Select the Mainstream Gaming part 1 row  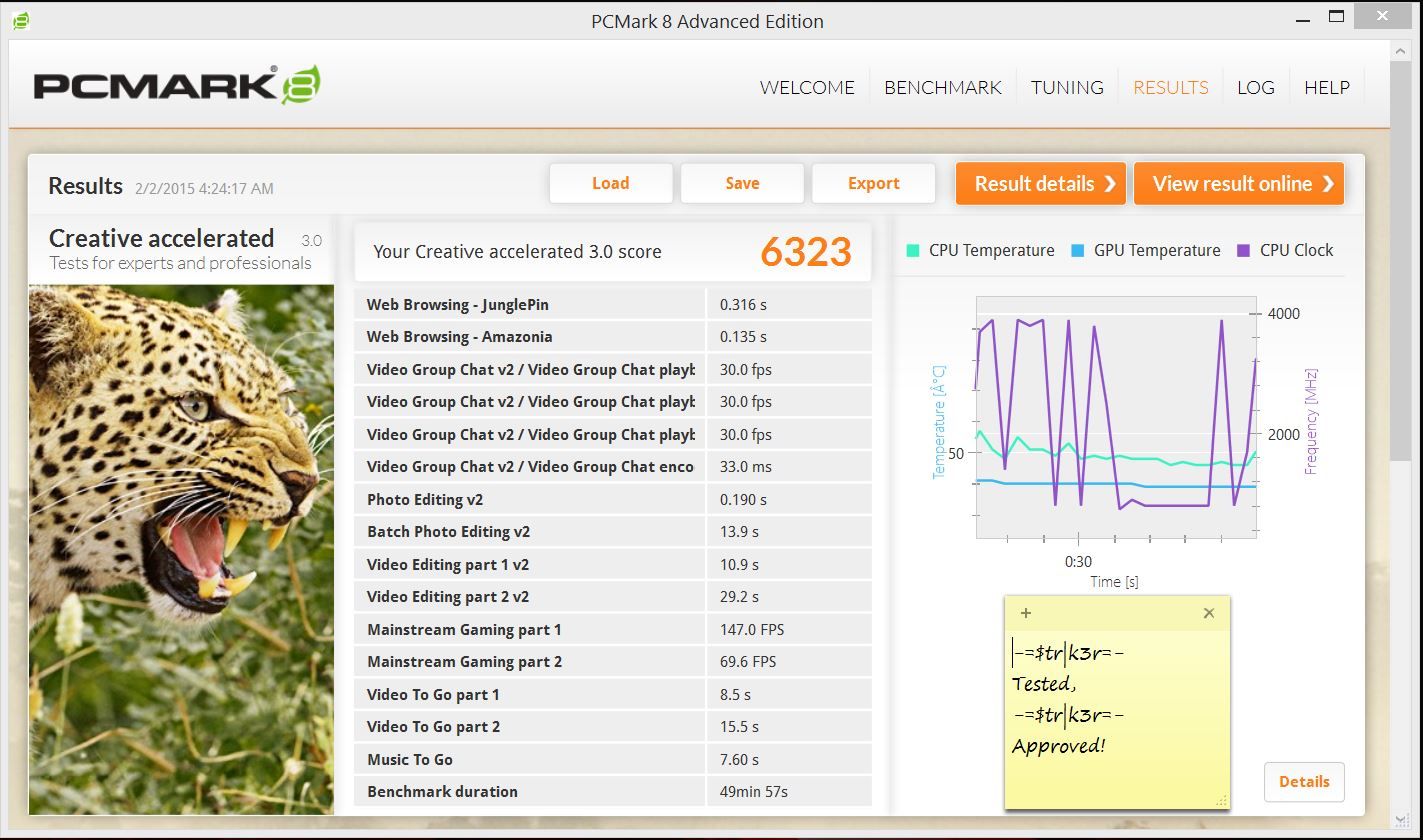(612, 630)
